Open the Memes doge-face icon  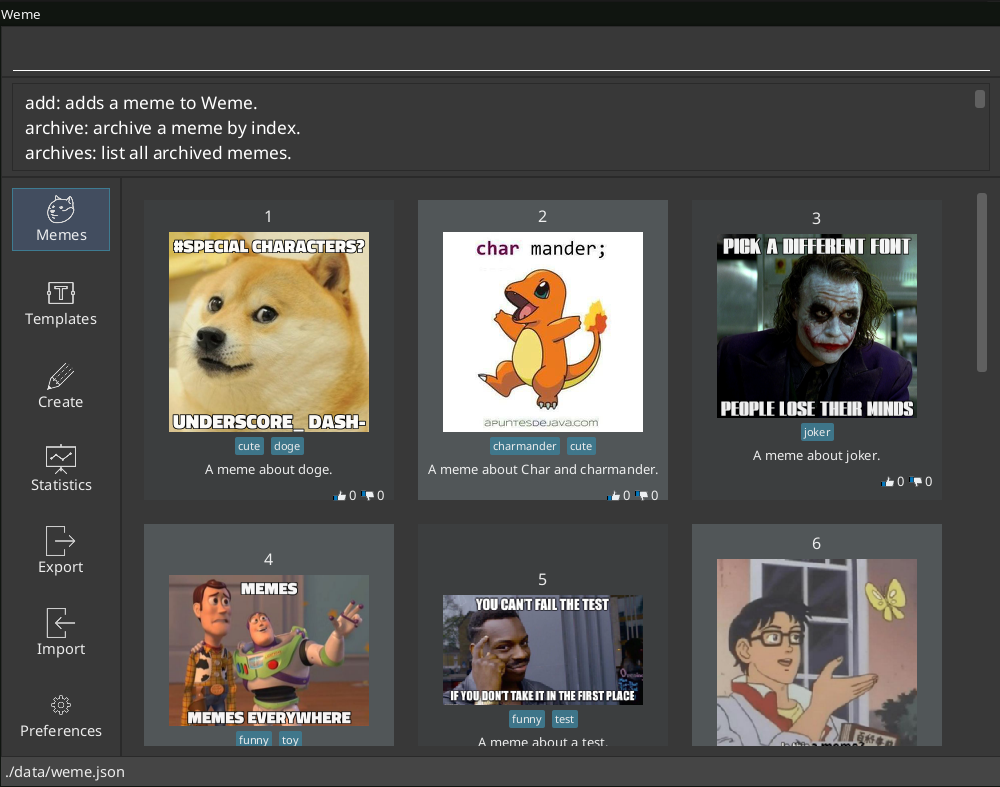(x=61, y=209)
